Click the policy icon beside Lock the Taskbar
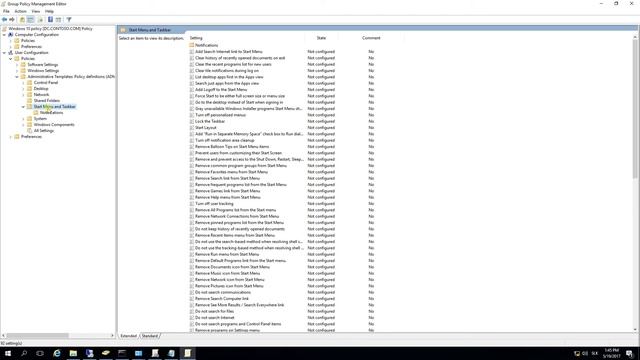Image resolution: width=640 pixels, height=360 pixels. (x=191, y=121)
